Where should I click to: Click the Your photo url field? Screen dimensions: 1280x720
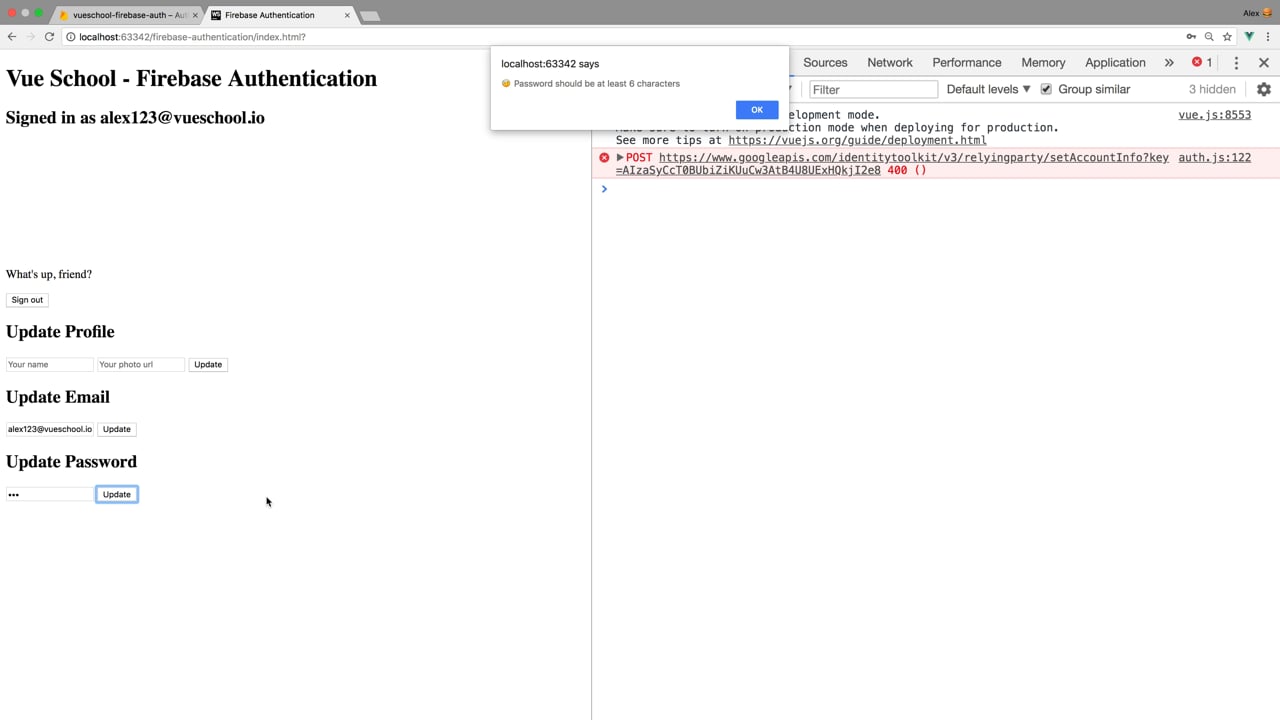(141, 364)
